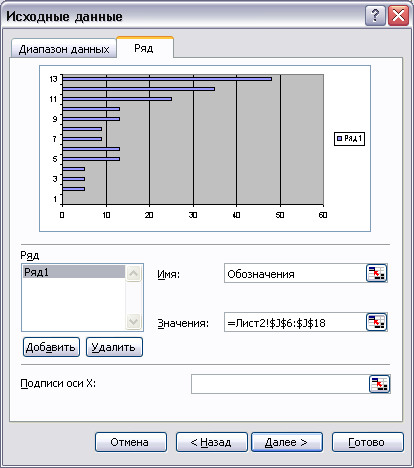The height and width of the screenshot is (468, 414).
Task: Click the Отмена button
Action: pos(131,442)
